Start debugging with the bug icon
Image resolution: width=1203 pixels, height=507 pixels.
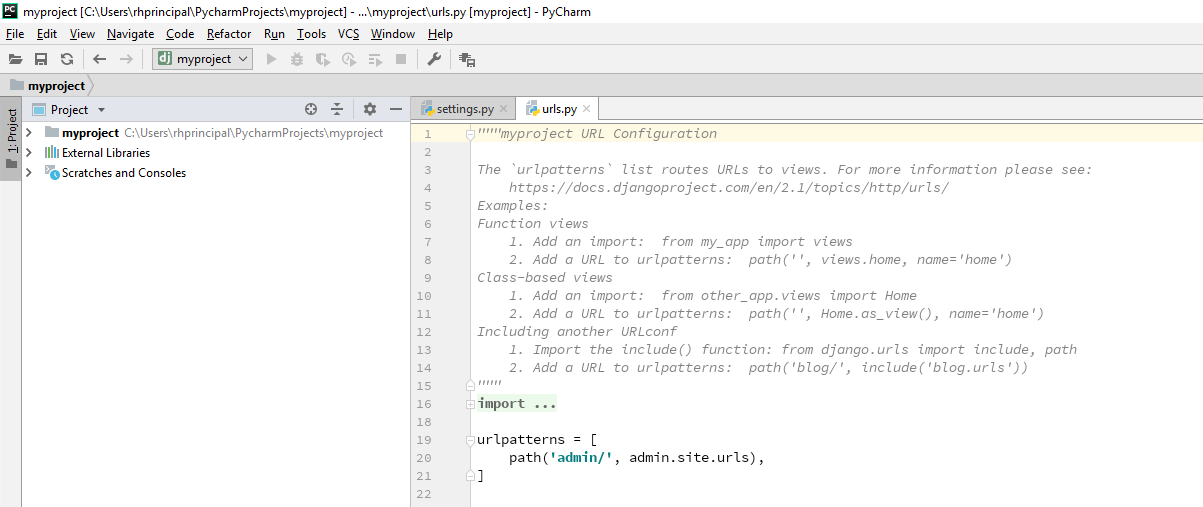296,60
